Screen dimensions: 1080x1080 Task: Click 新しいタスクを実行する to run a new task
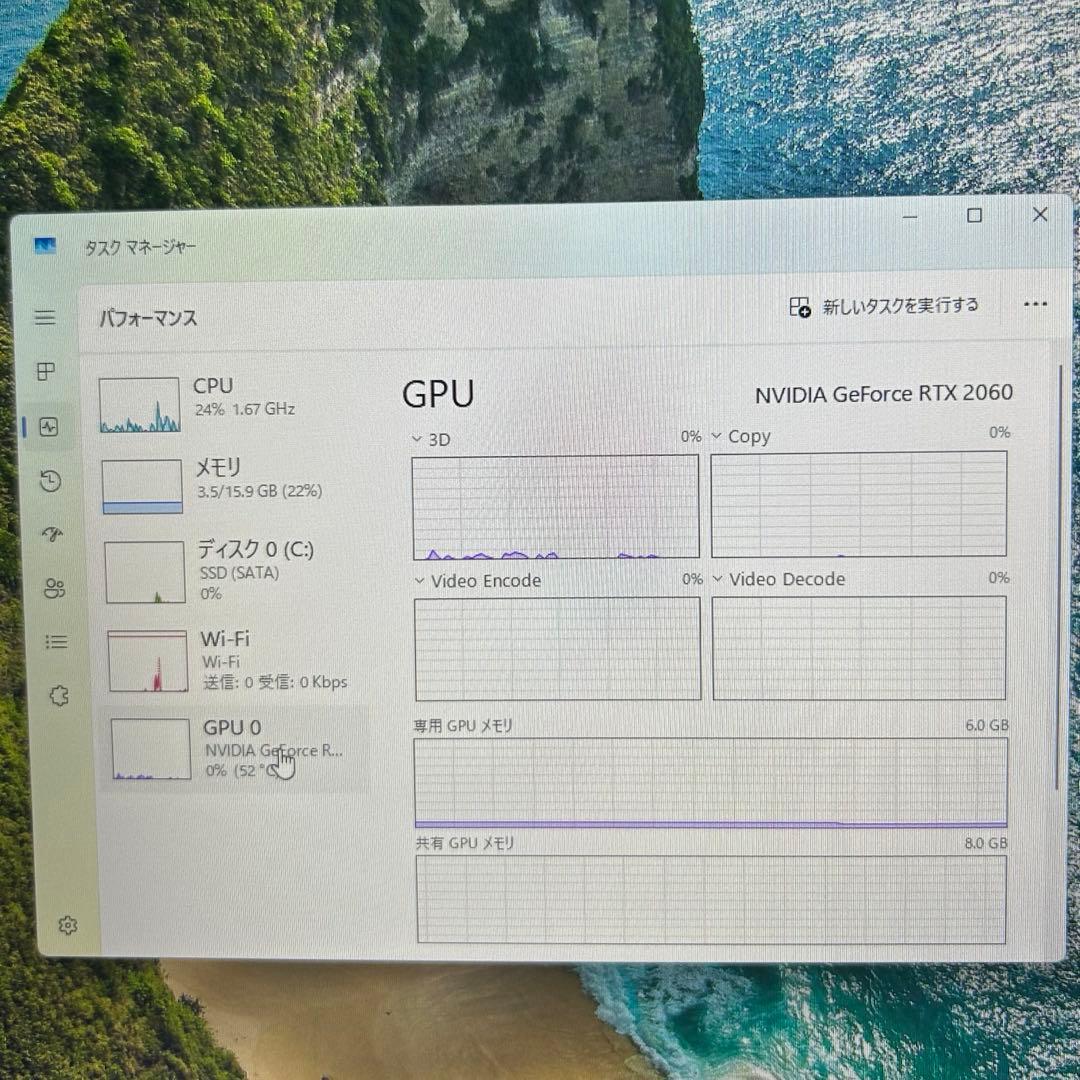(x=884, y=306)
